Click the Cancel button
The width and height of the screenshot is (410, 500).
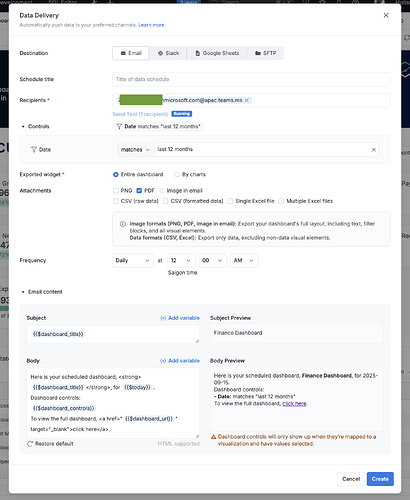[x=351, y=479]
